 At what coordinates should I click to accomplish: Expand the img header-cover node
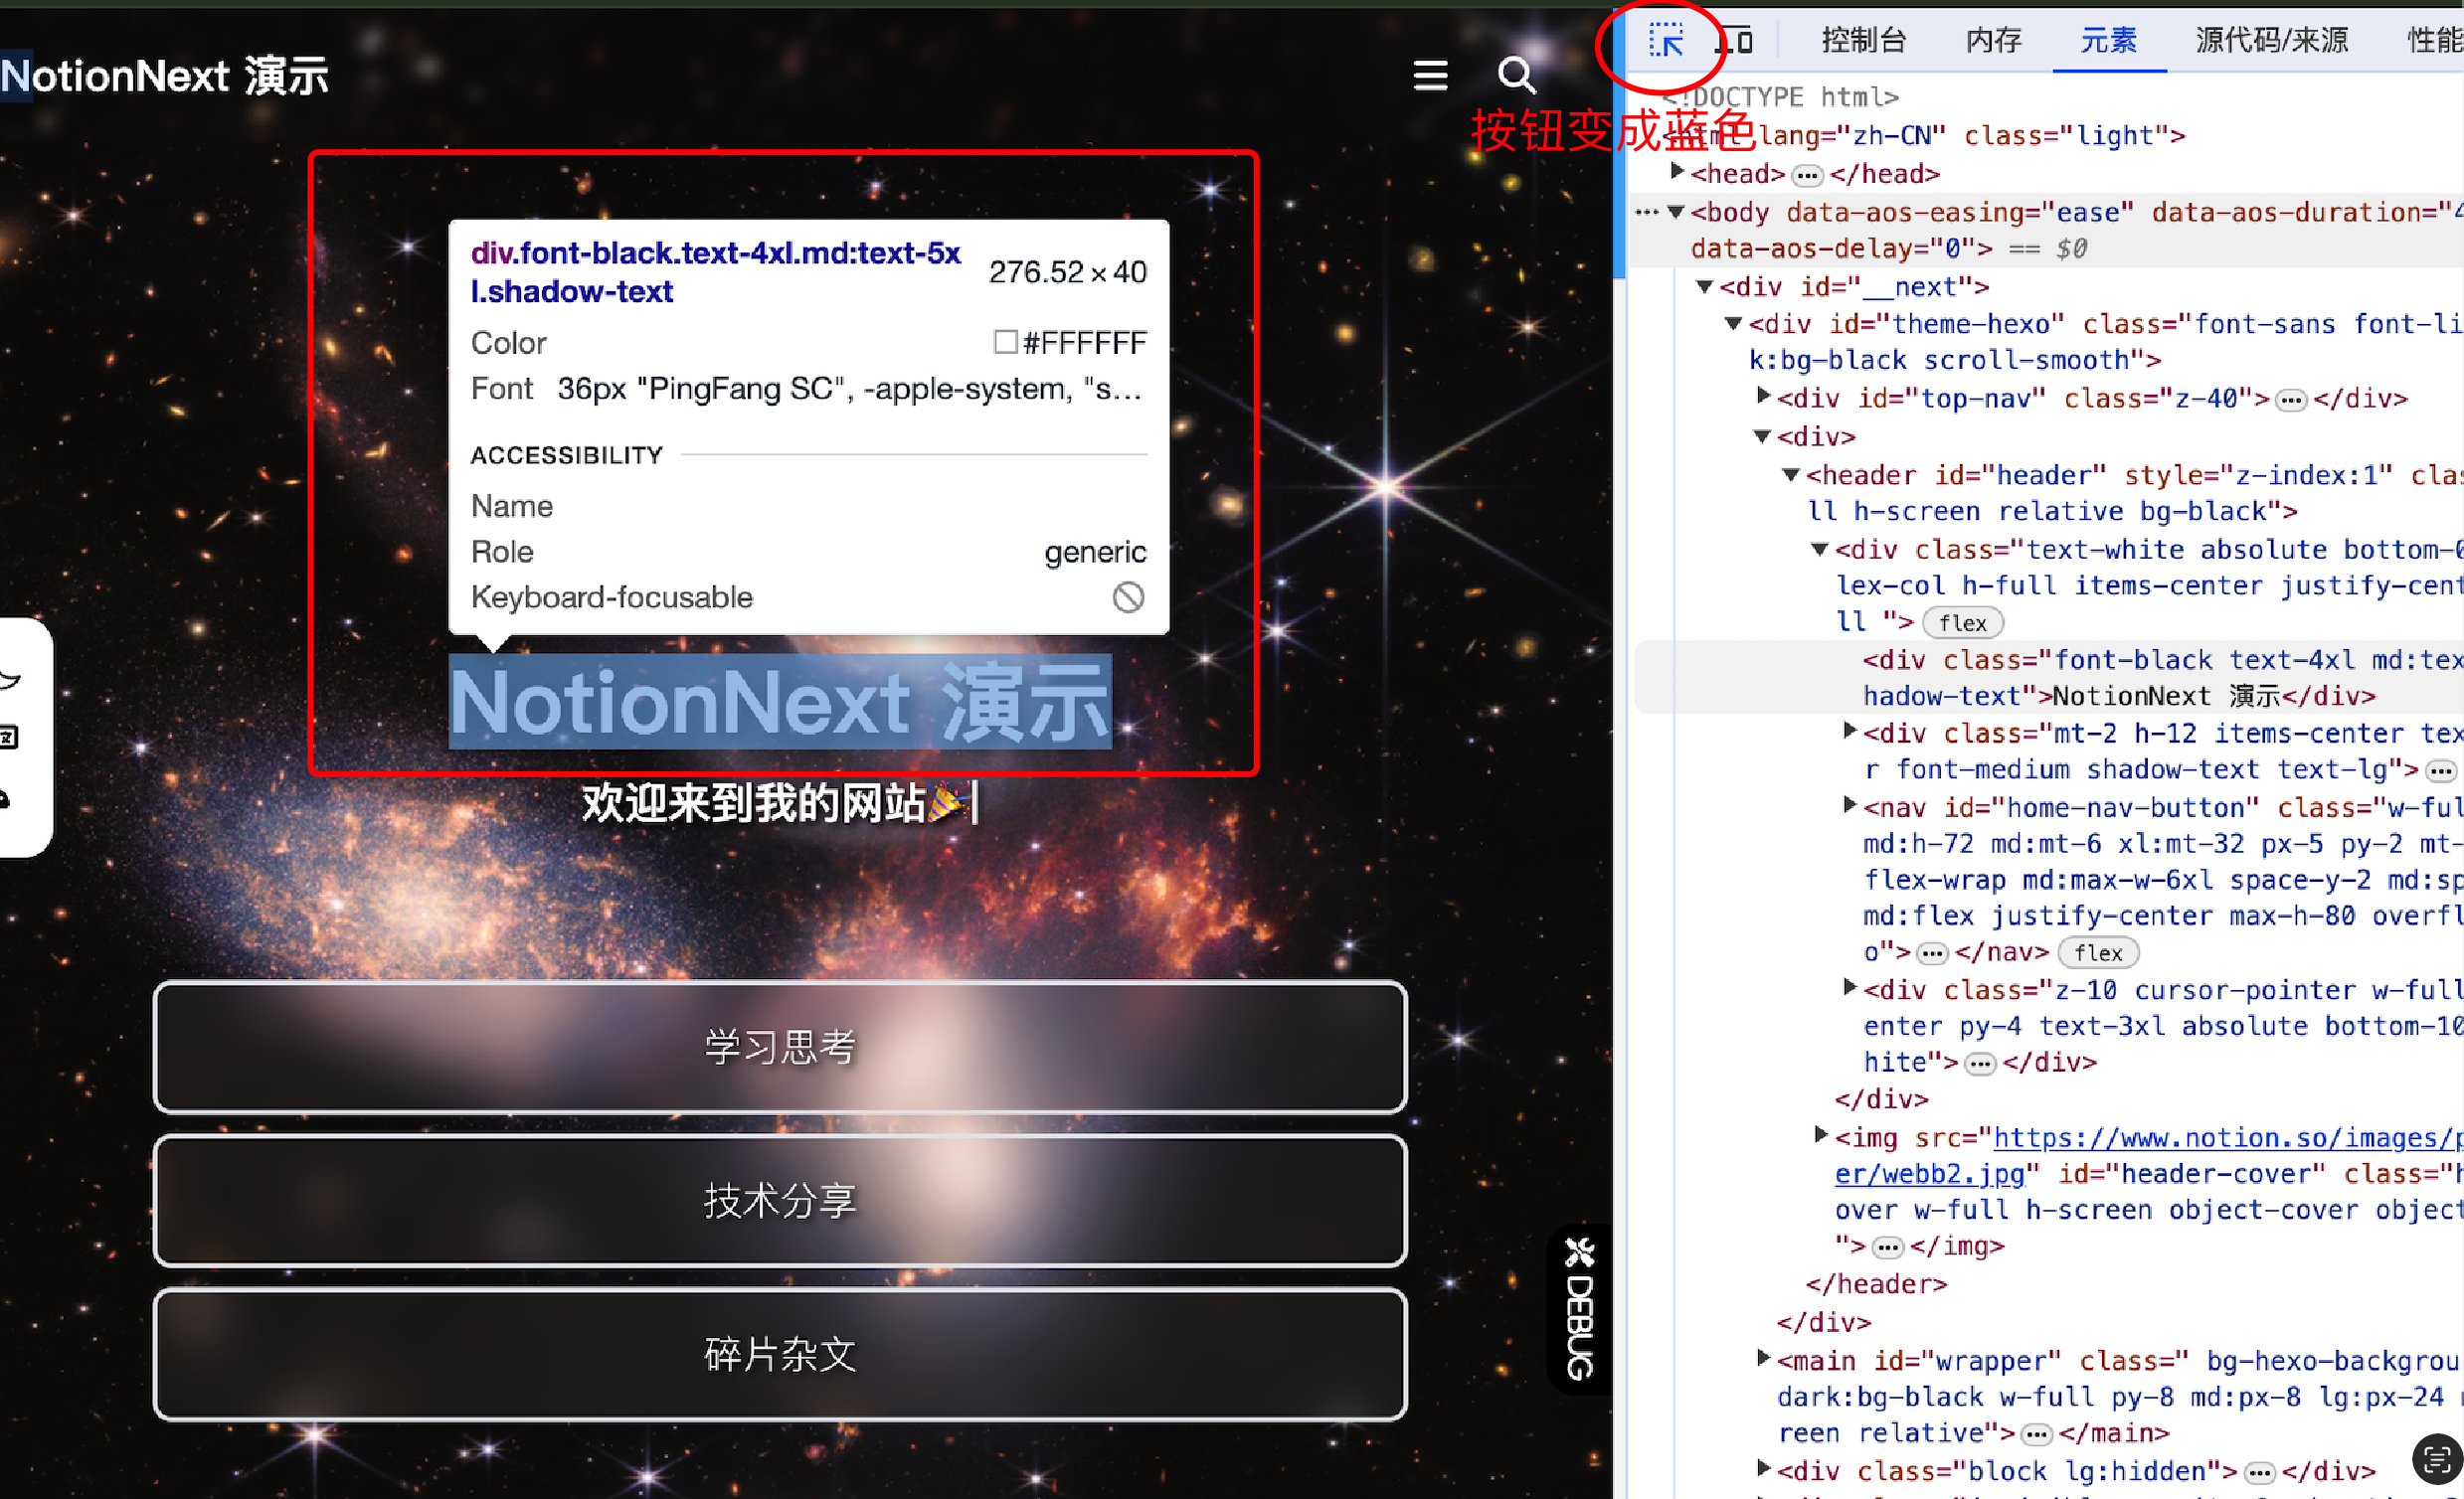[1821, 1136]
